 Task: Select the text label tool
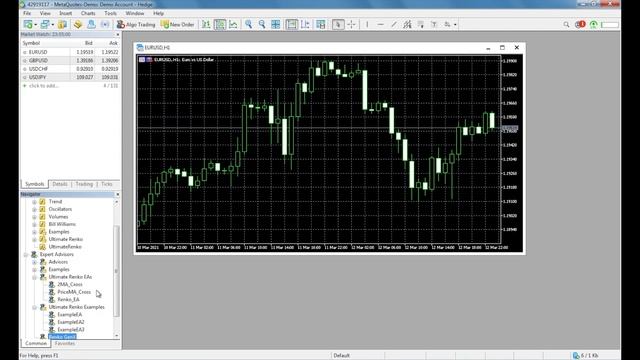coord(434,24)
